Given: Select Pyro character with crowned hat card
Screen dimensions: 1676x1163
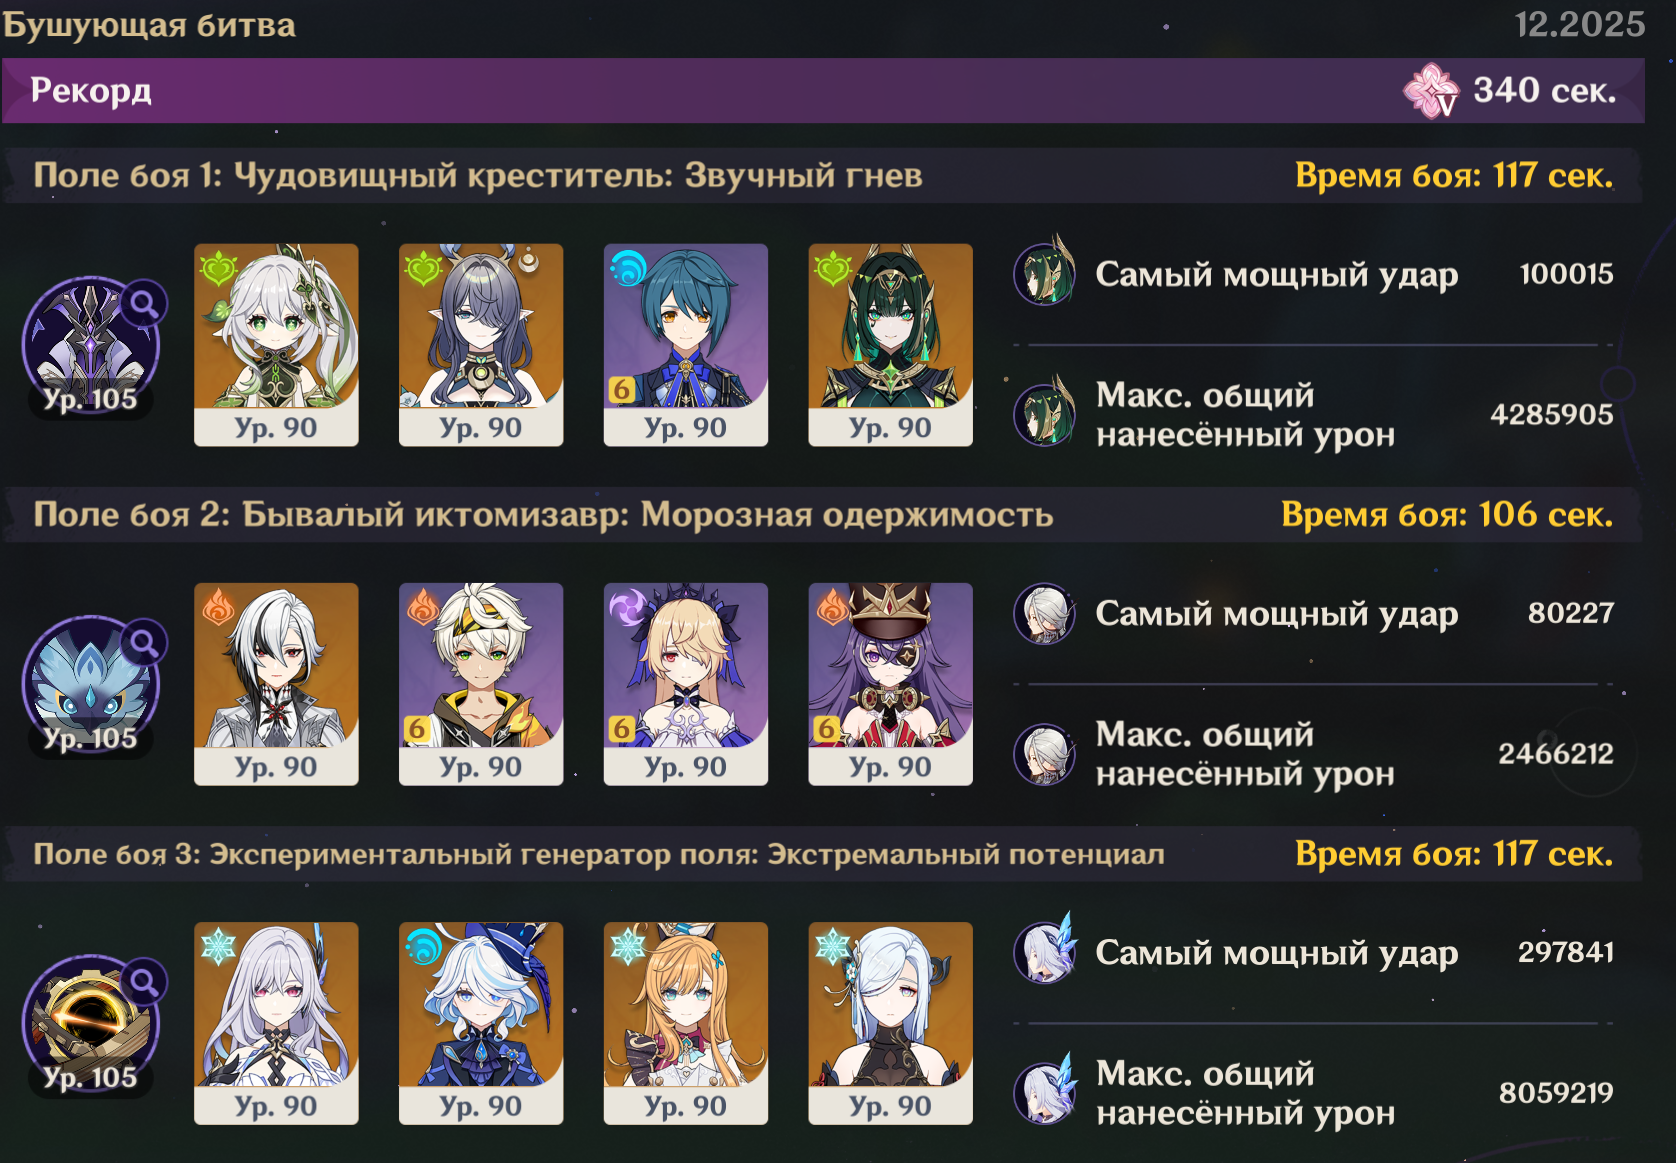Looking at the screenshot, I should (890, 684).
